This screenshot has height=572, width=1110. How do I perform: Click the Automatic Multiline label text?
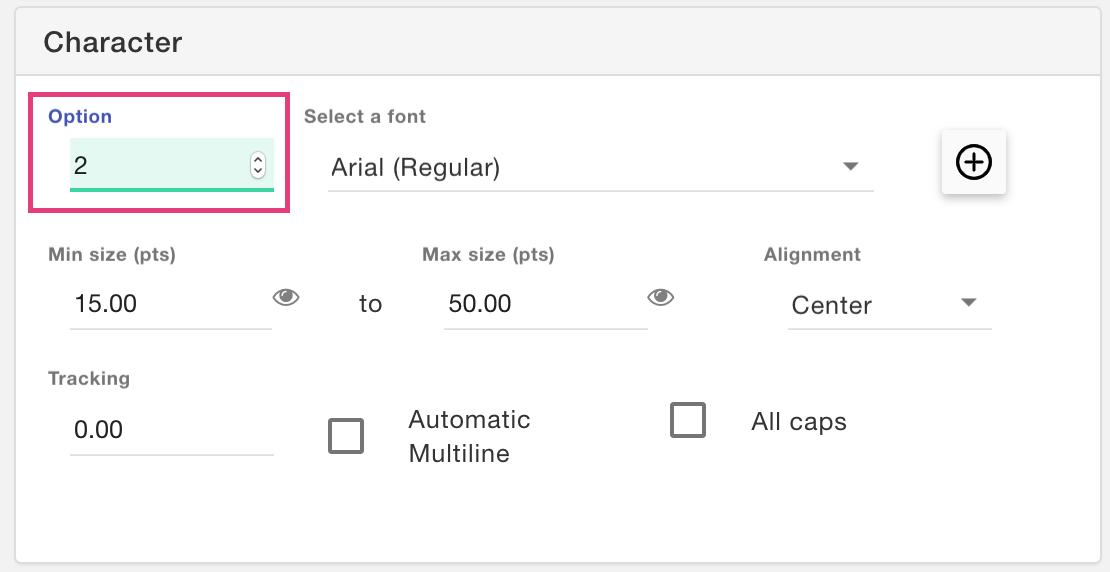[x=469, y=436]
